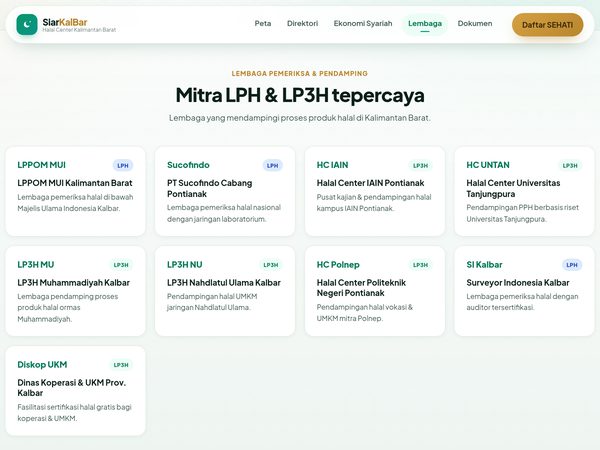The image size is (600, 450).
Task: Select Surveyor Indonesia Kalbar heading
Action: [x=517, y=282]
